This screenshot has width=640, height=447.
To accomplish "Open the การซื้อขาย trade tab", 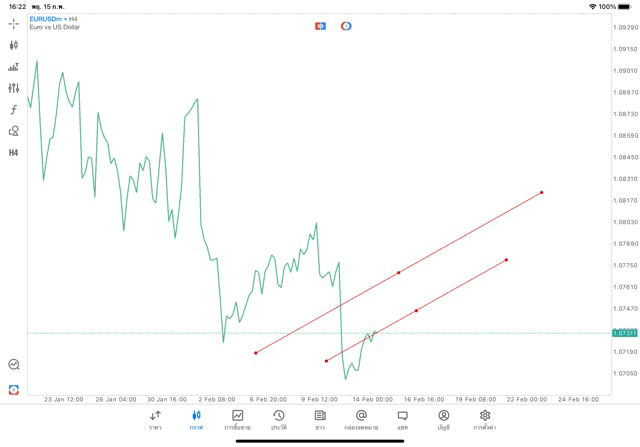I will [x=238, y=419].
